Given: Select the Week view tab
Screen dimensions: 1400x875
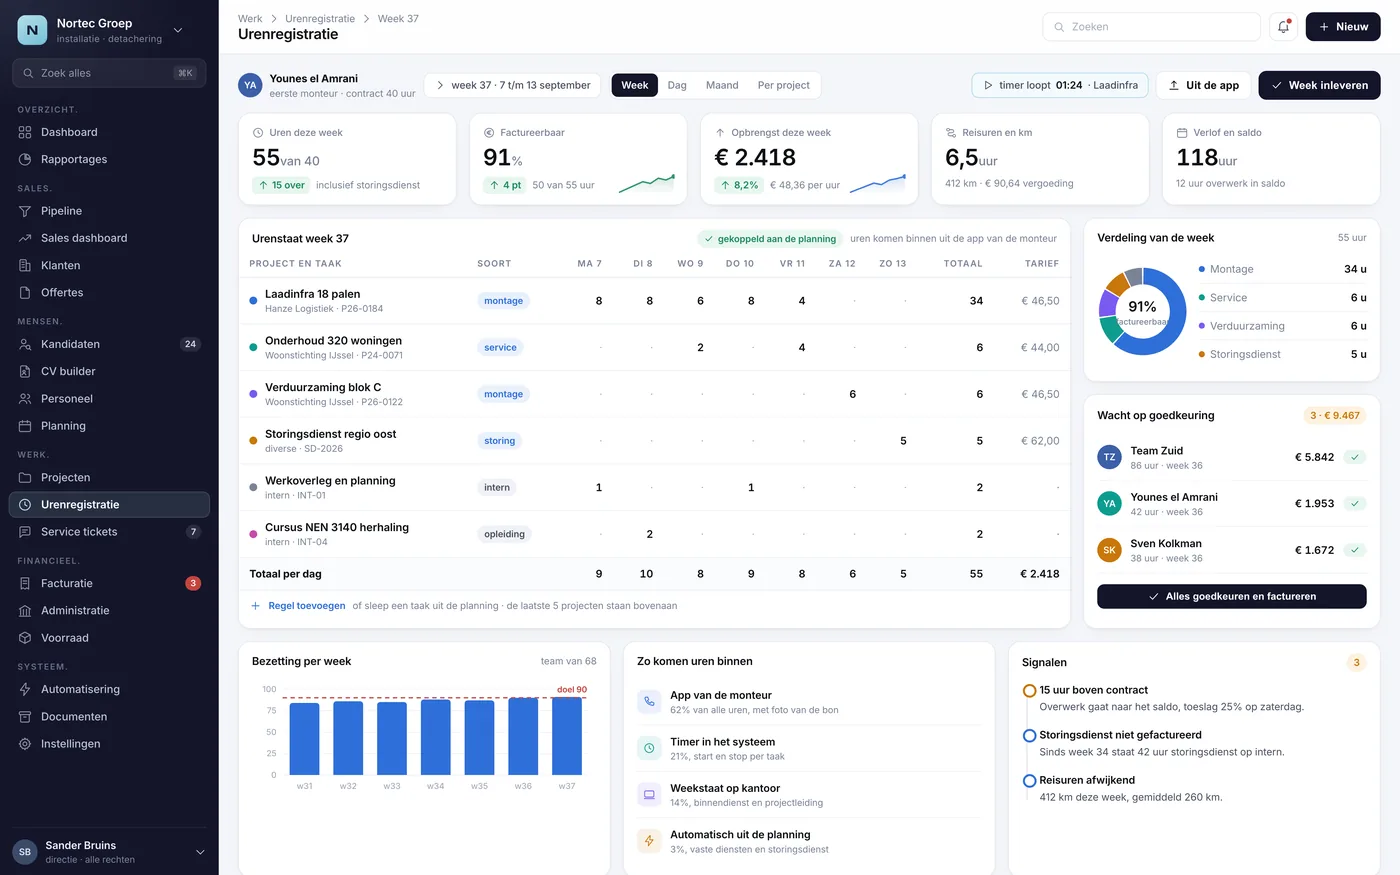Looking at the screenshot, I should 635,85.
